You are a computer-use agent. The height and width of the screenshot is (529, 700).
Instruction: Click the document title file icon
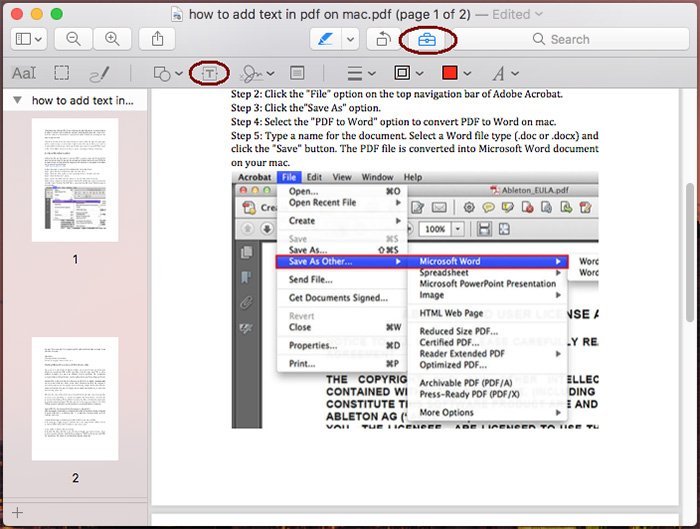tap(177, 15)
